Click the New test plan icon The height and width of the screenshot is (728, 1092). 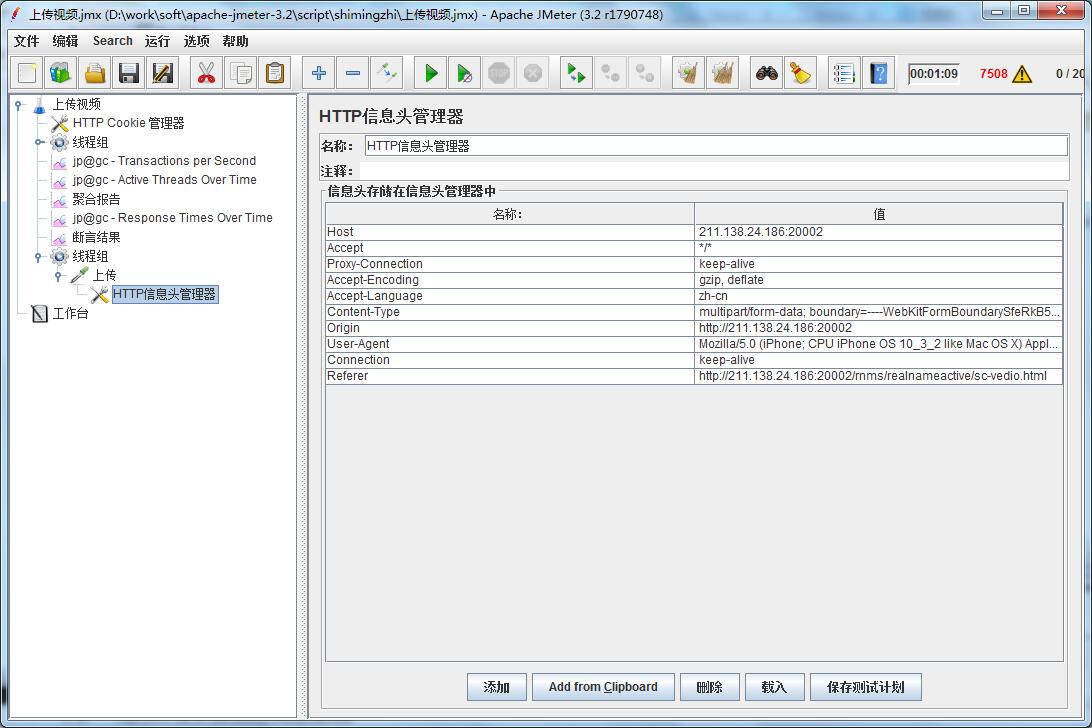pos(26,73)
